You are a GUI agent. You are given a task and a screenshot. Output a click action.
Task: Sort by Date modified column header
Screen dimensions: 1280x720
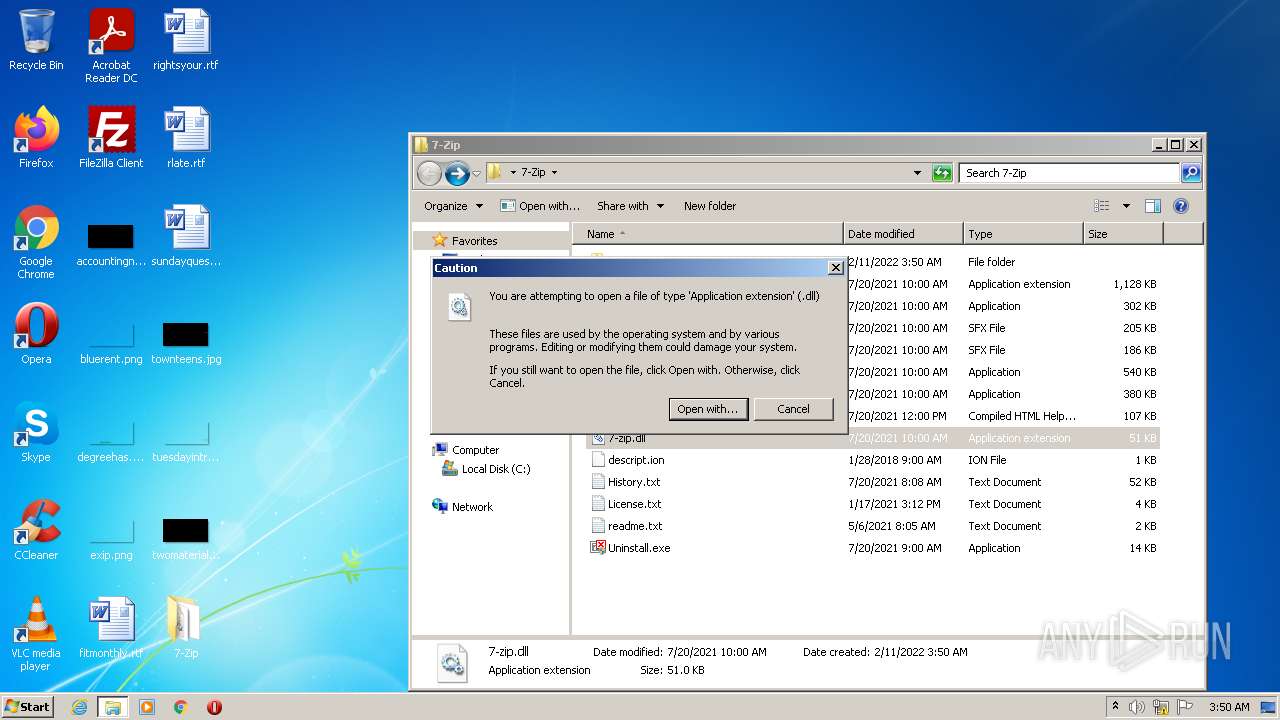(903, 234)
